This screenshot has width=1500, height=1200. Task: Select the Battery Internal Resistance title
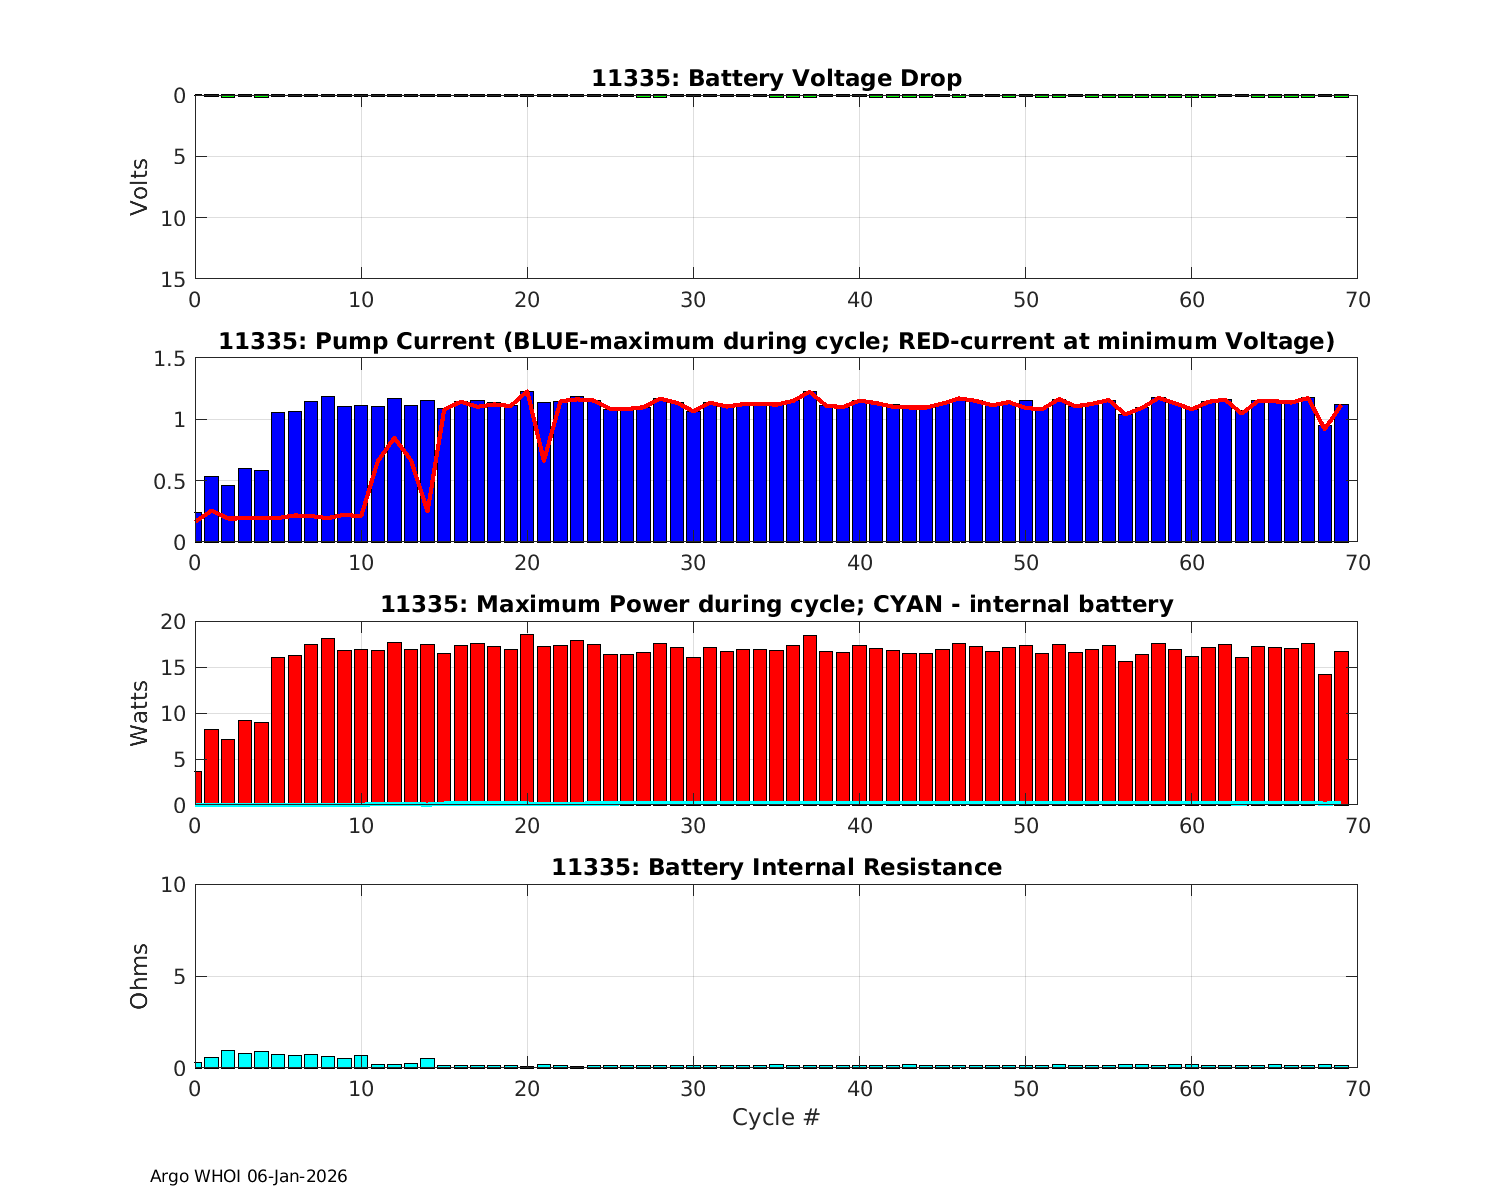(776, 867)
